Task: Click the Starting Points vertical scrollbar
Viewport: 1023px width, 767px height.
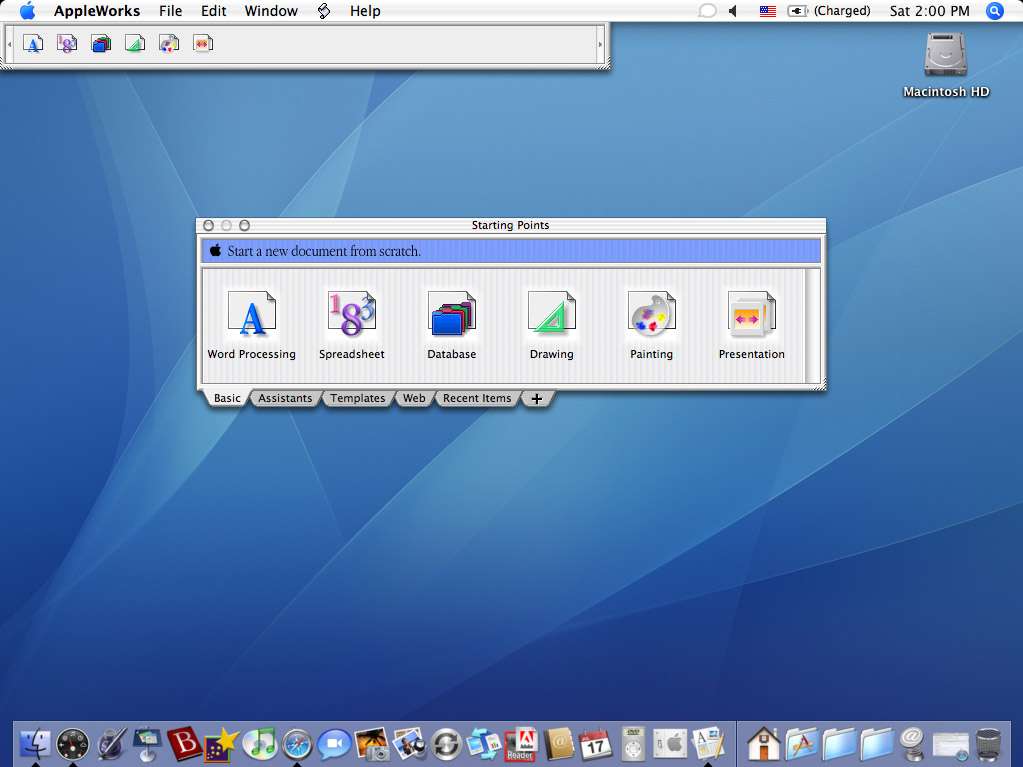Action: (812, 325)
